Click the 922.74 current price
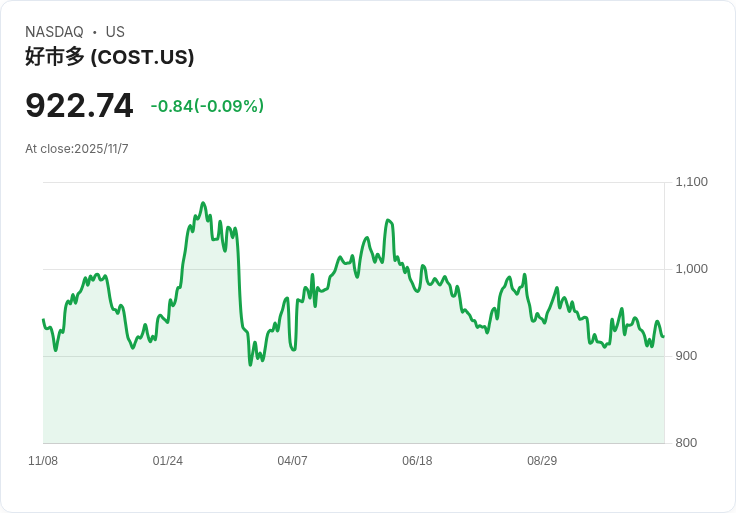 click(x=79, y=106)
